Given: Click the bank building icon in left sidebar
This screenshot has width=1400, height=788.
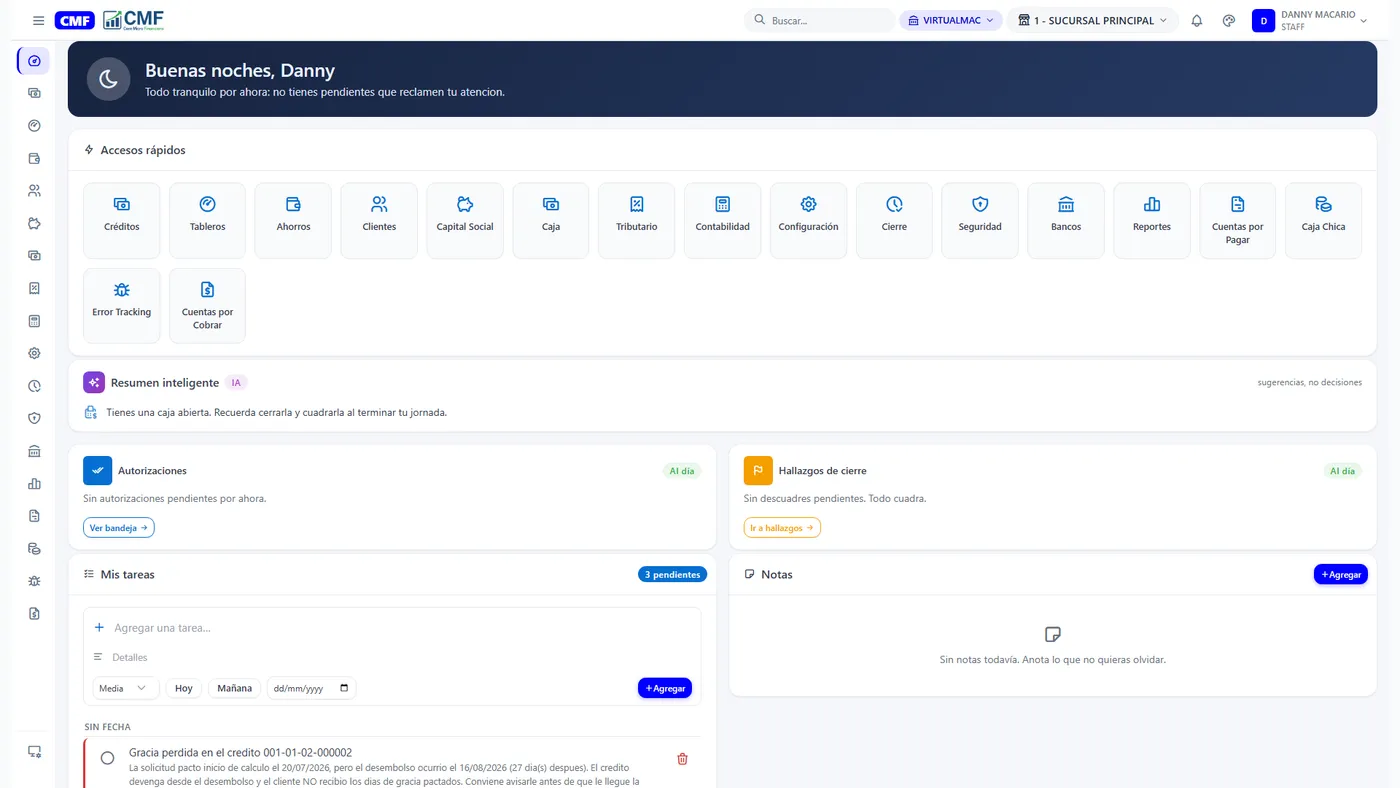Looking at the screenshot, I should (x=34, y=451).
